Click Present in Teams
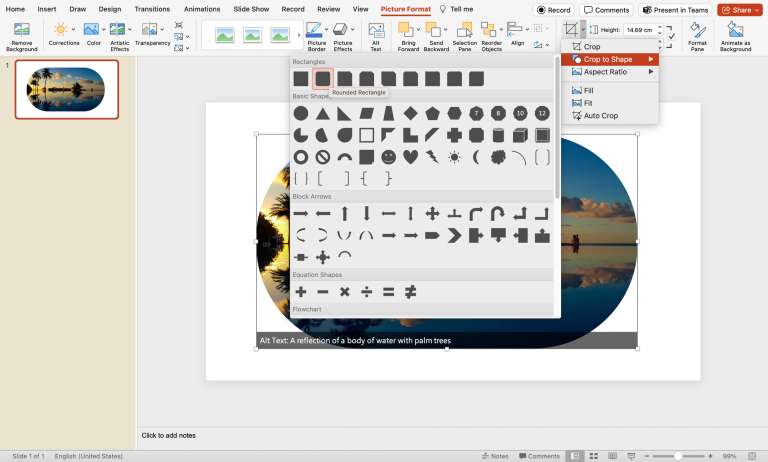 point(675,10)
